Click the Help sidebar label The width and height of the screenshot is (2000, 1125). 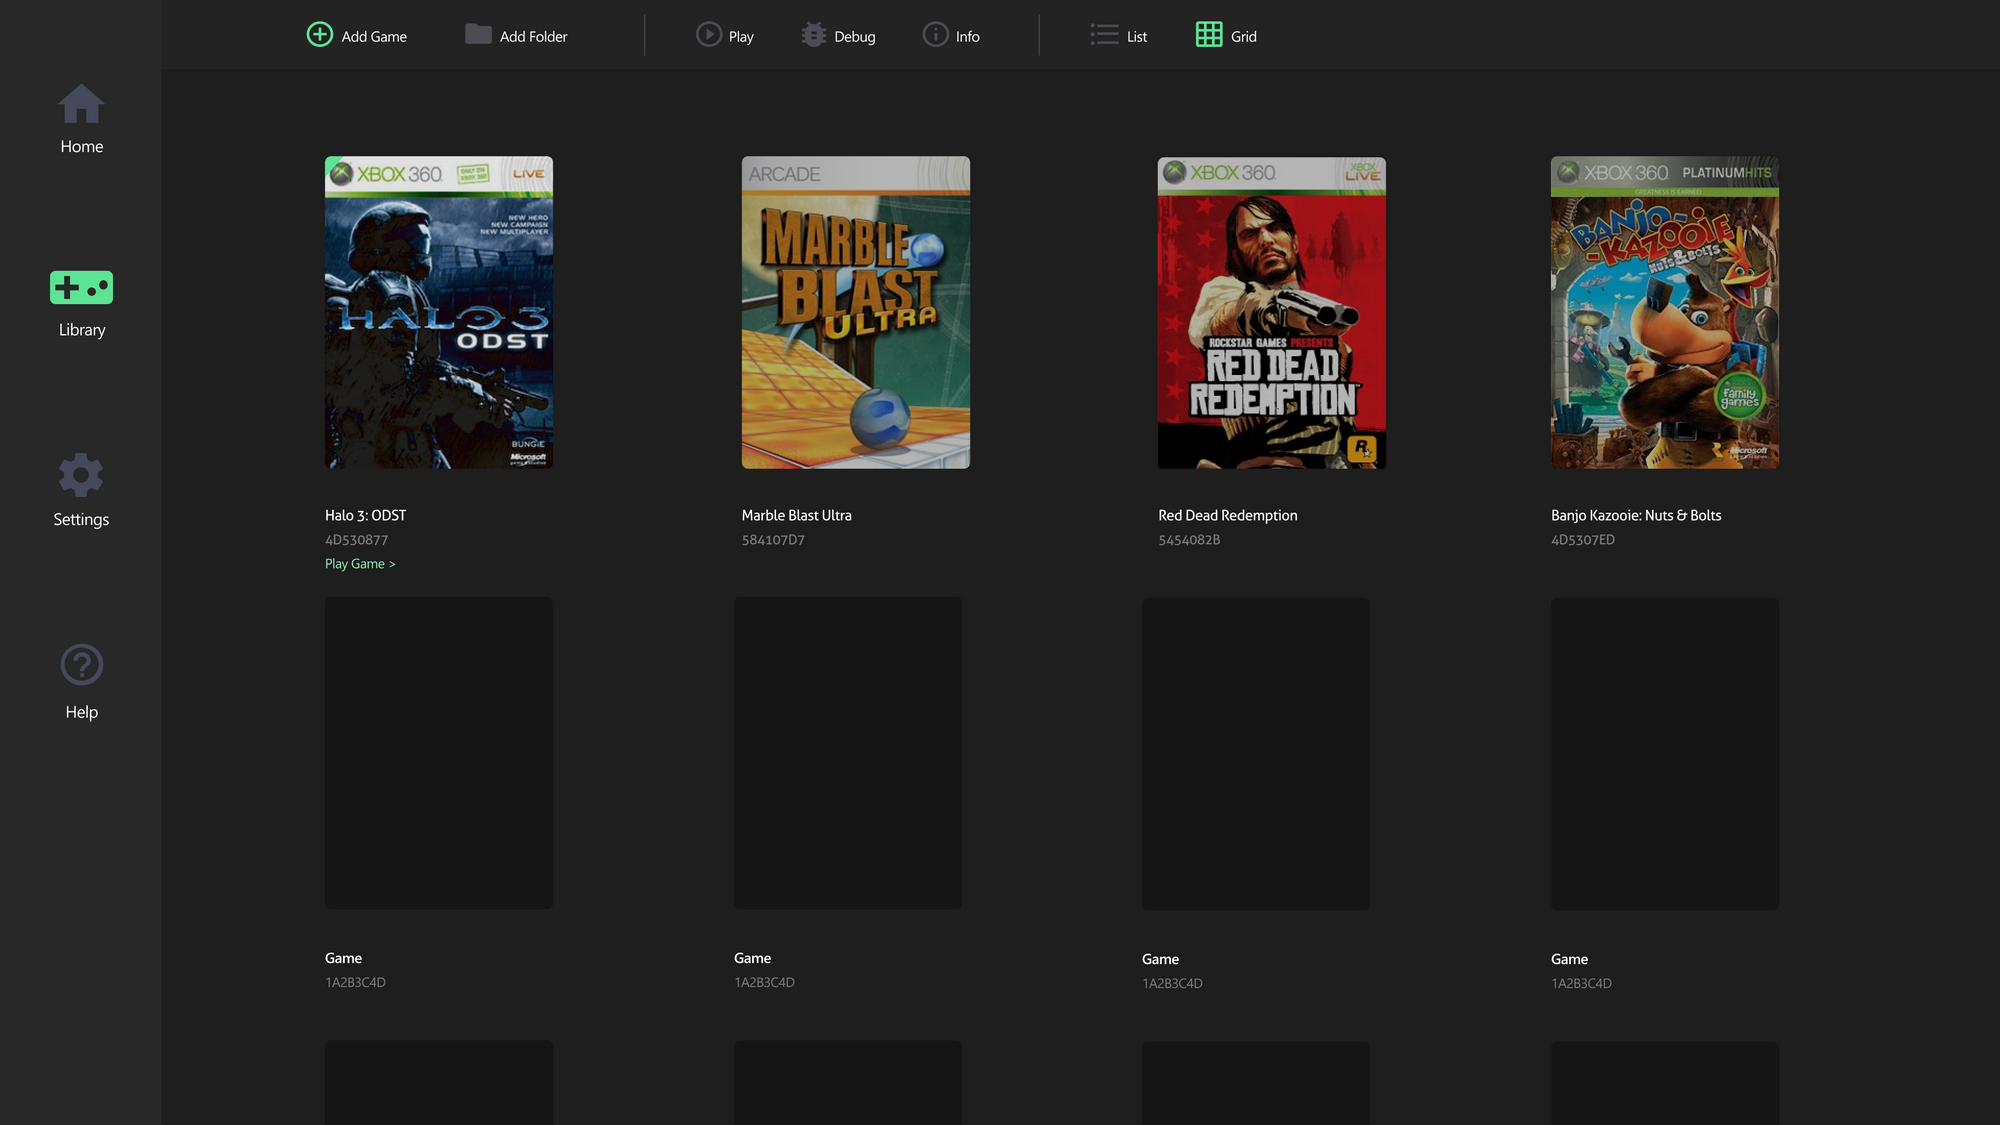(81, 712)
